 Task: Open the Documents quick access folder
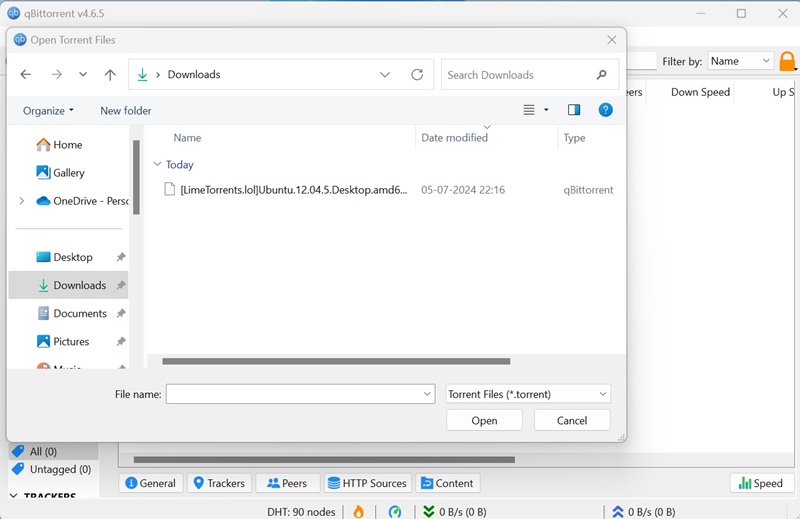tap(72, 313)
